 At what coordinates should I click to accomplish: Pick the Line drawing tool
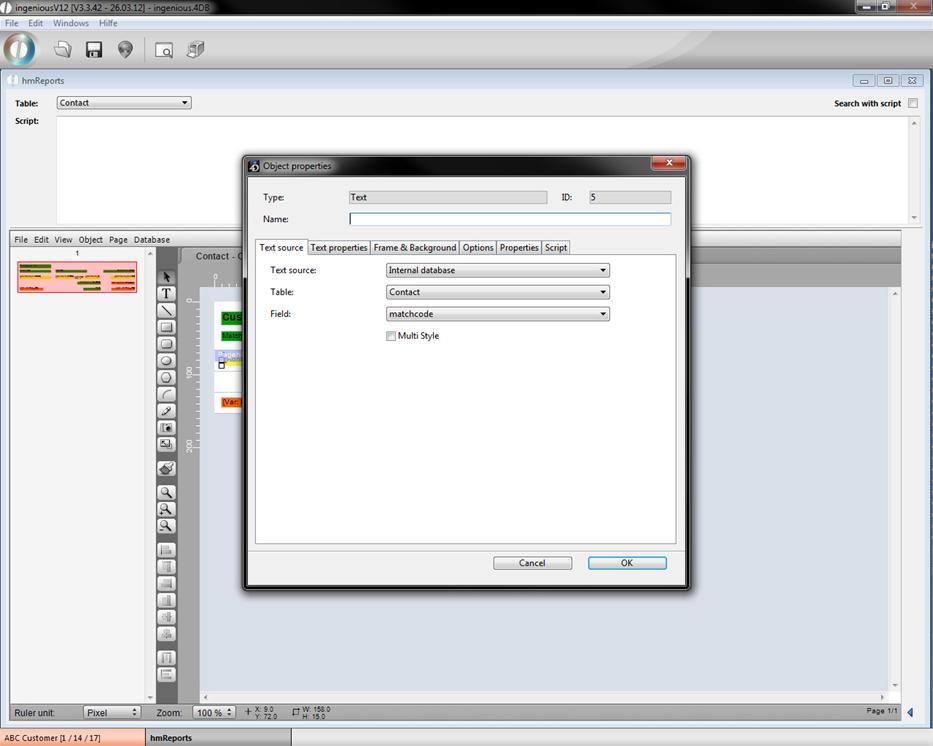click(167, 311)
